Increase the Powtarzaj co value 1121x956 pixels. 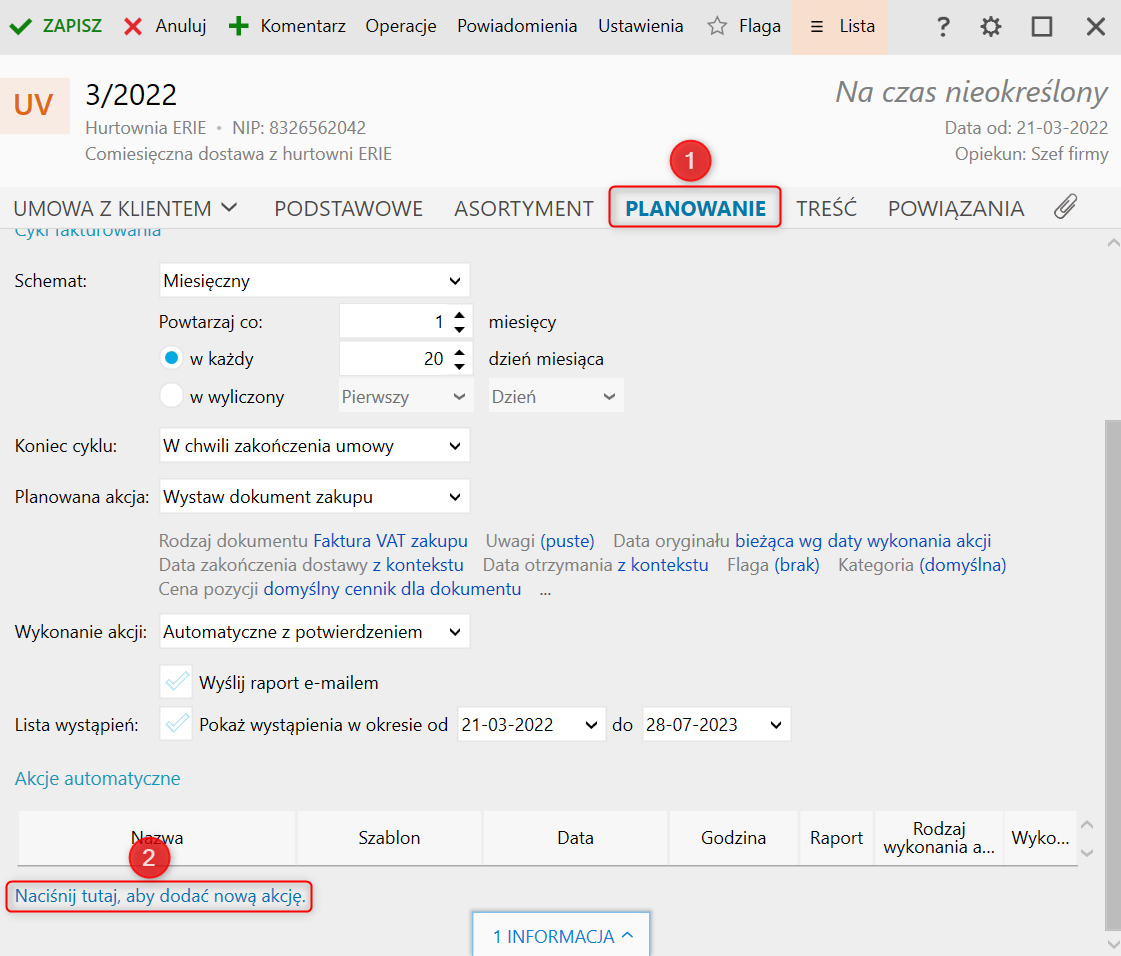(460, 315)
